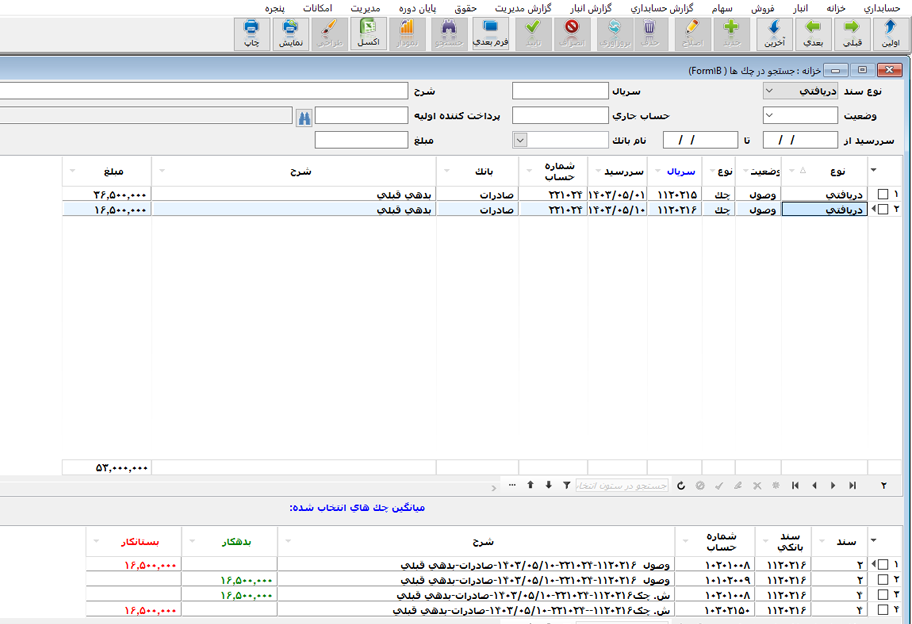This screenshot has width=912, height=624.
Task: Open filter arrow on سررسید column header
Action: click(598, 171)
